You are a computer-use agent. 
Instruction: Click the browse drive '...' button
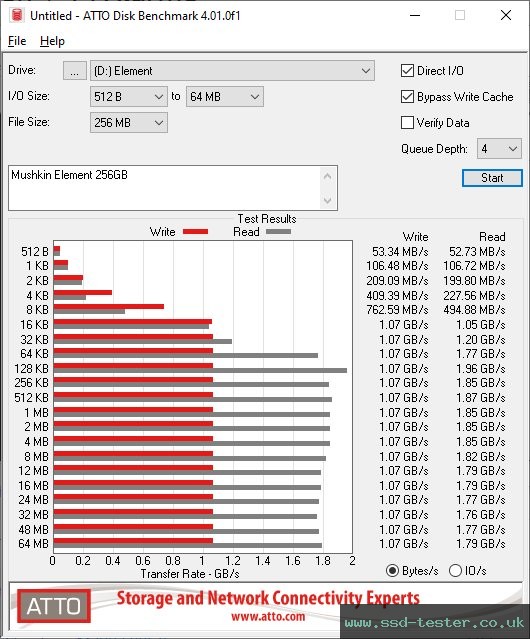75,71
